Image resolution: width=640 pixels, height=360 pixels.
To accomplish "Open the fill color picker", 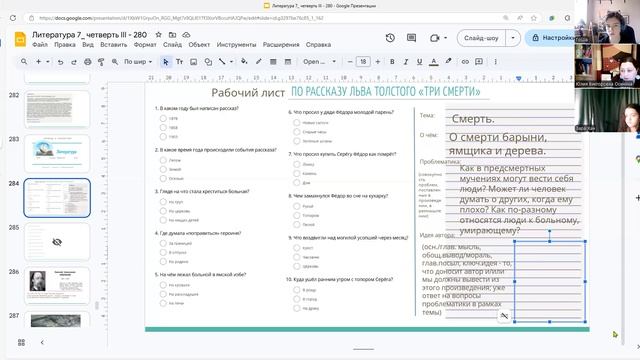I will (x=244, y=62).
